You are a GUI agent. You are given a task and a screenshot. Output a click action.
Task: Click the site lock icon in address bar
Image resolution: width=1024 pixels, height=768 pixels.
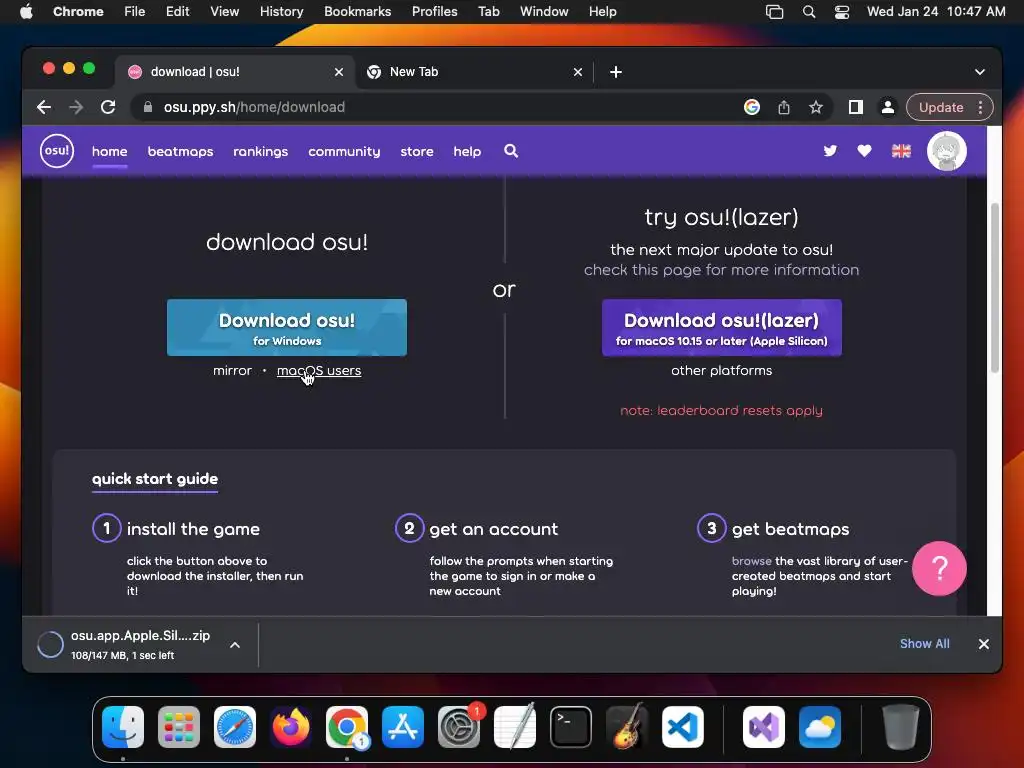coord(148,107)
